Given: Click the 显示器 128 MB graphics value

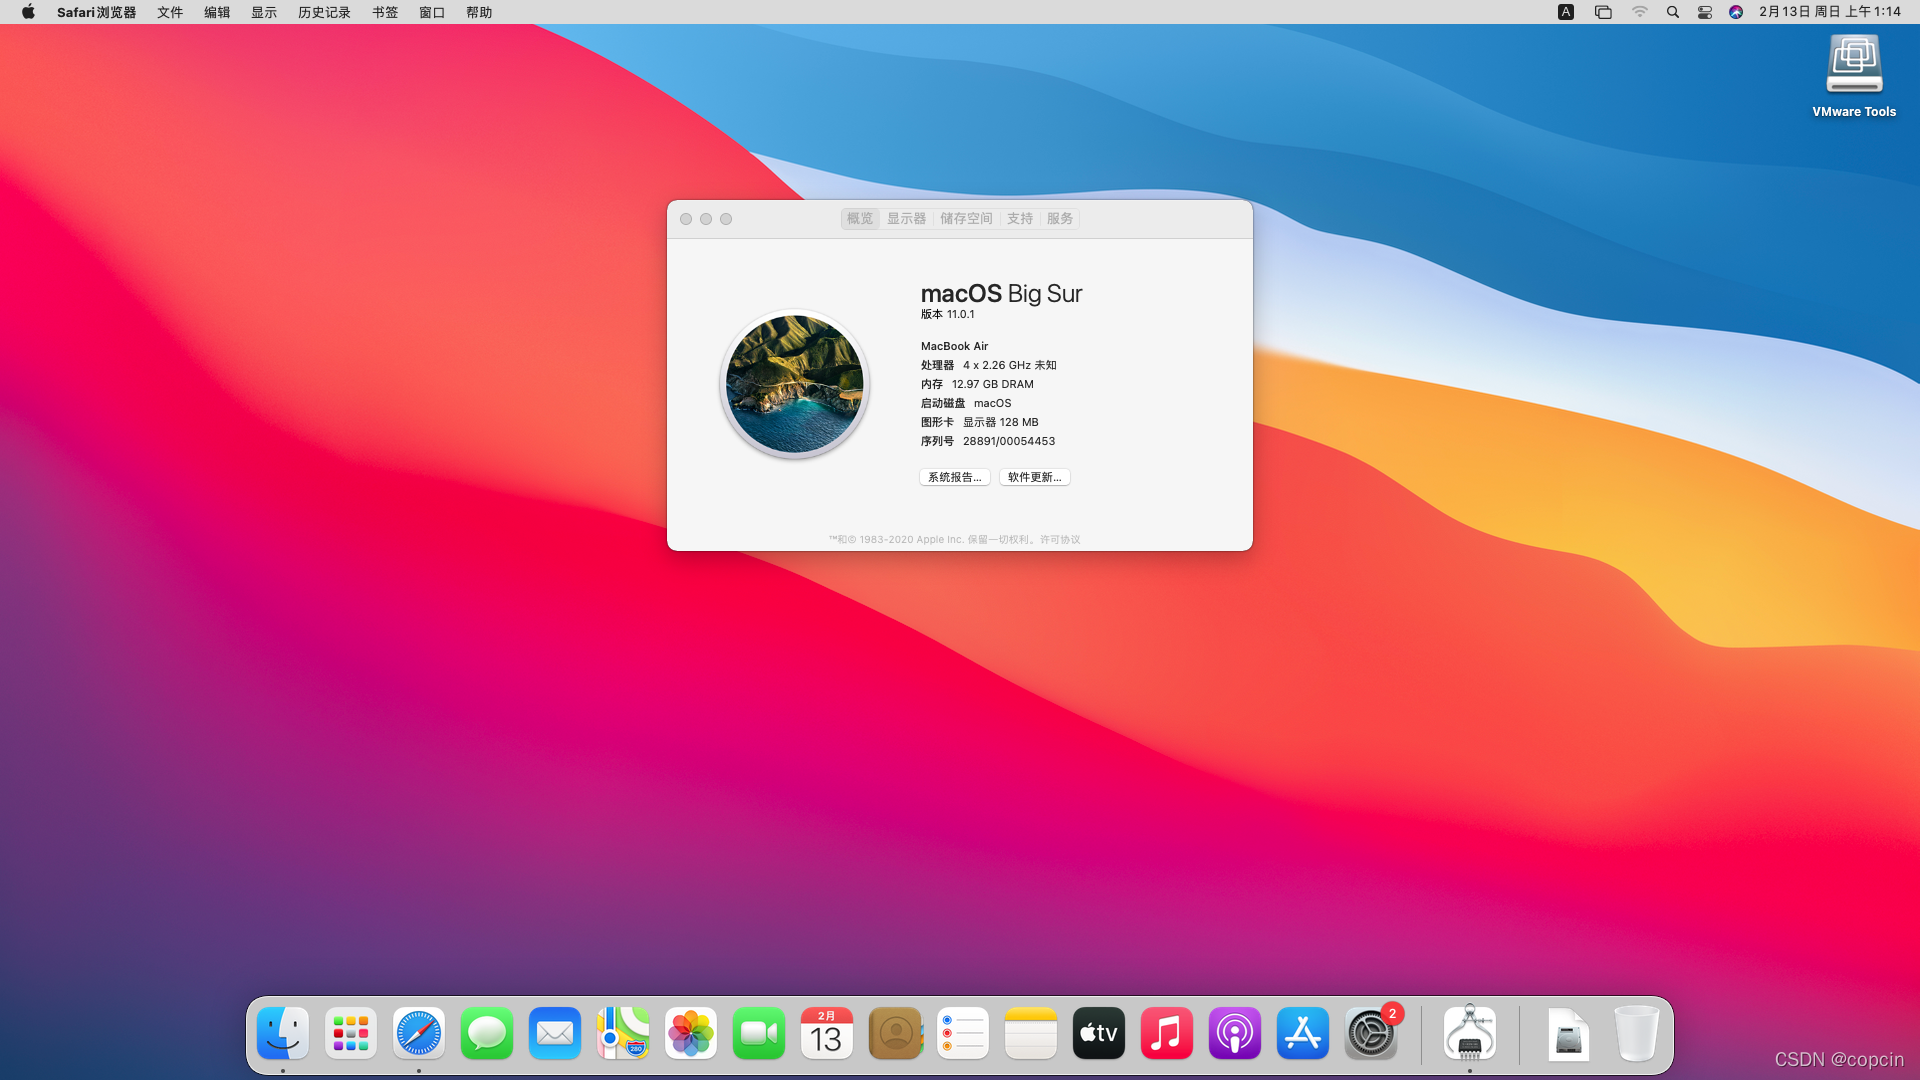Looking at the screenshot, I should (1001, 422).
